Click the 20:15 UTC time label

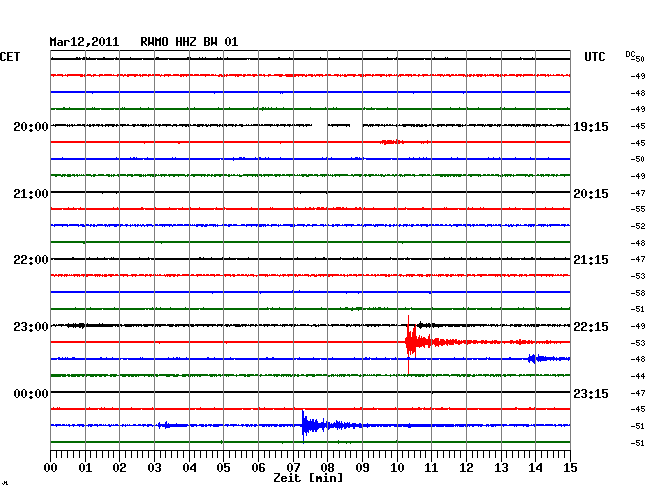(591, 194)
